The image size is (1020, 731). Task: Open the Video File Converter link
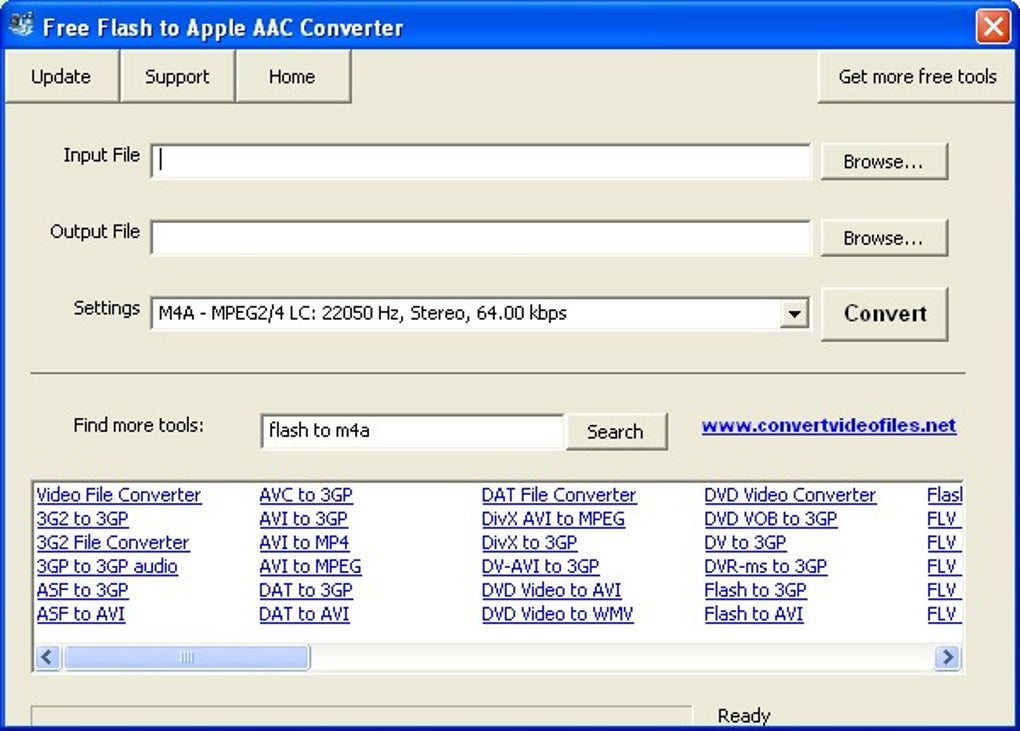119,495
